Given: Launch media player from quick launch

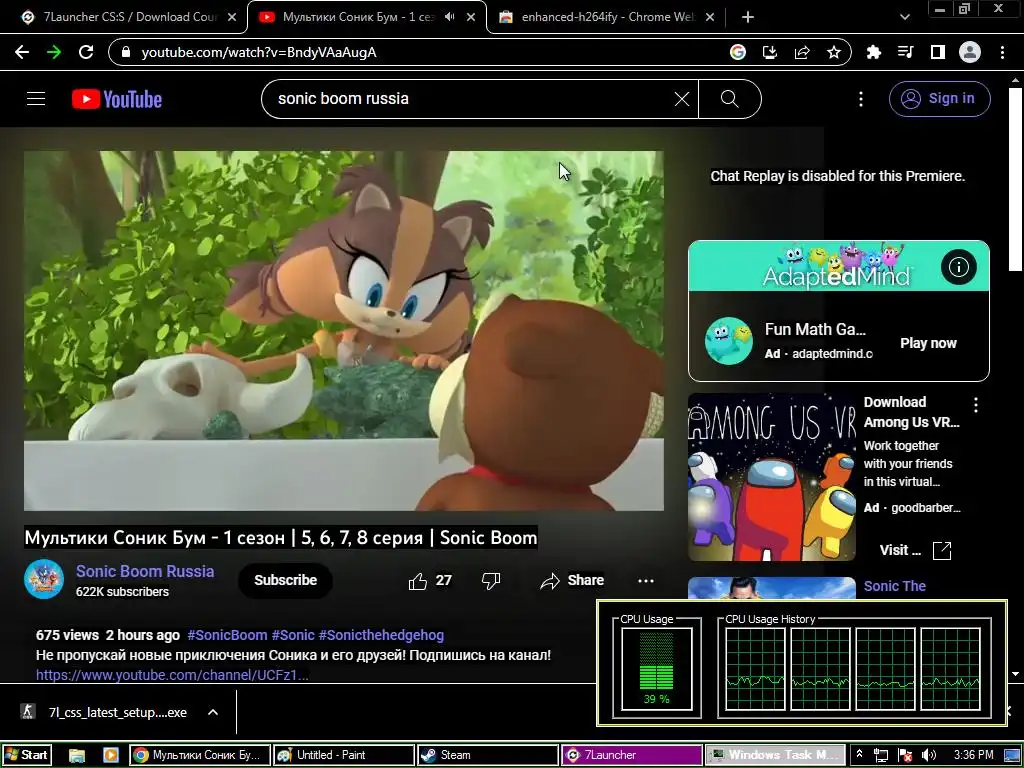Looking at the screenshot, I should pyautogui.click(x=110, y=756).
